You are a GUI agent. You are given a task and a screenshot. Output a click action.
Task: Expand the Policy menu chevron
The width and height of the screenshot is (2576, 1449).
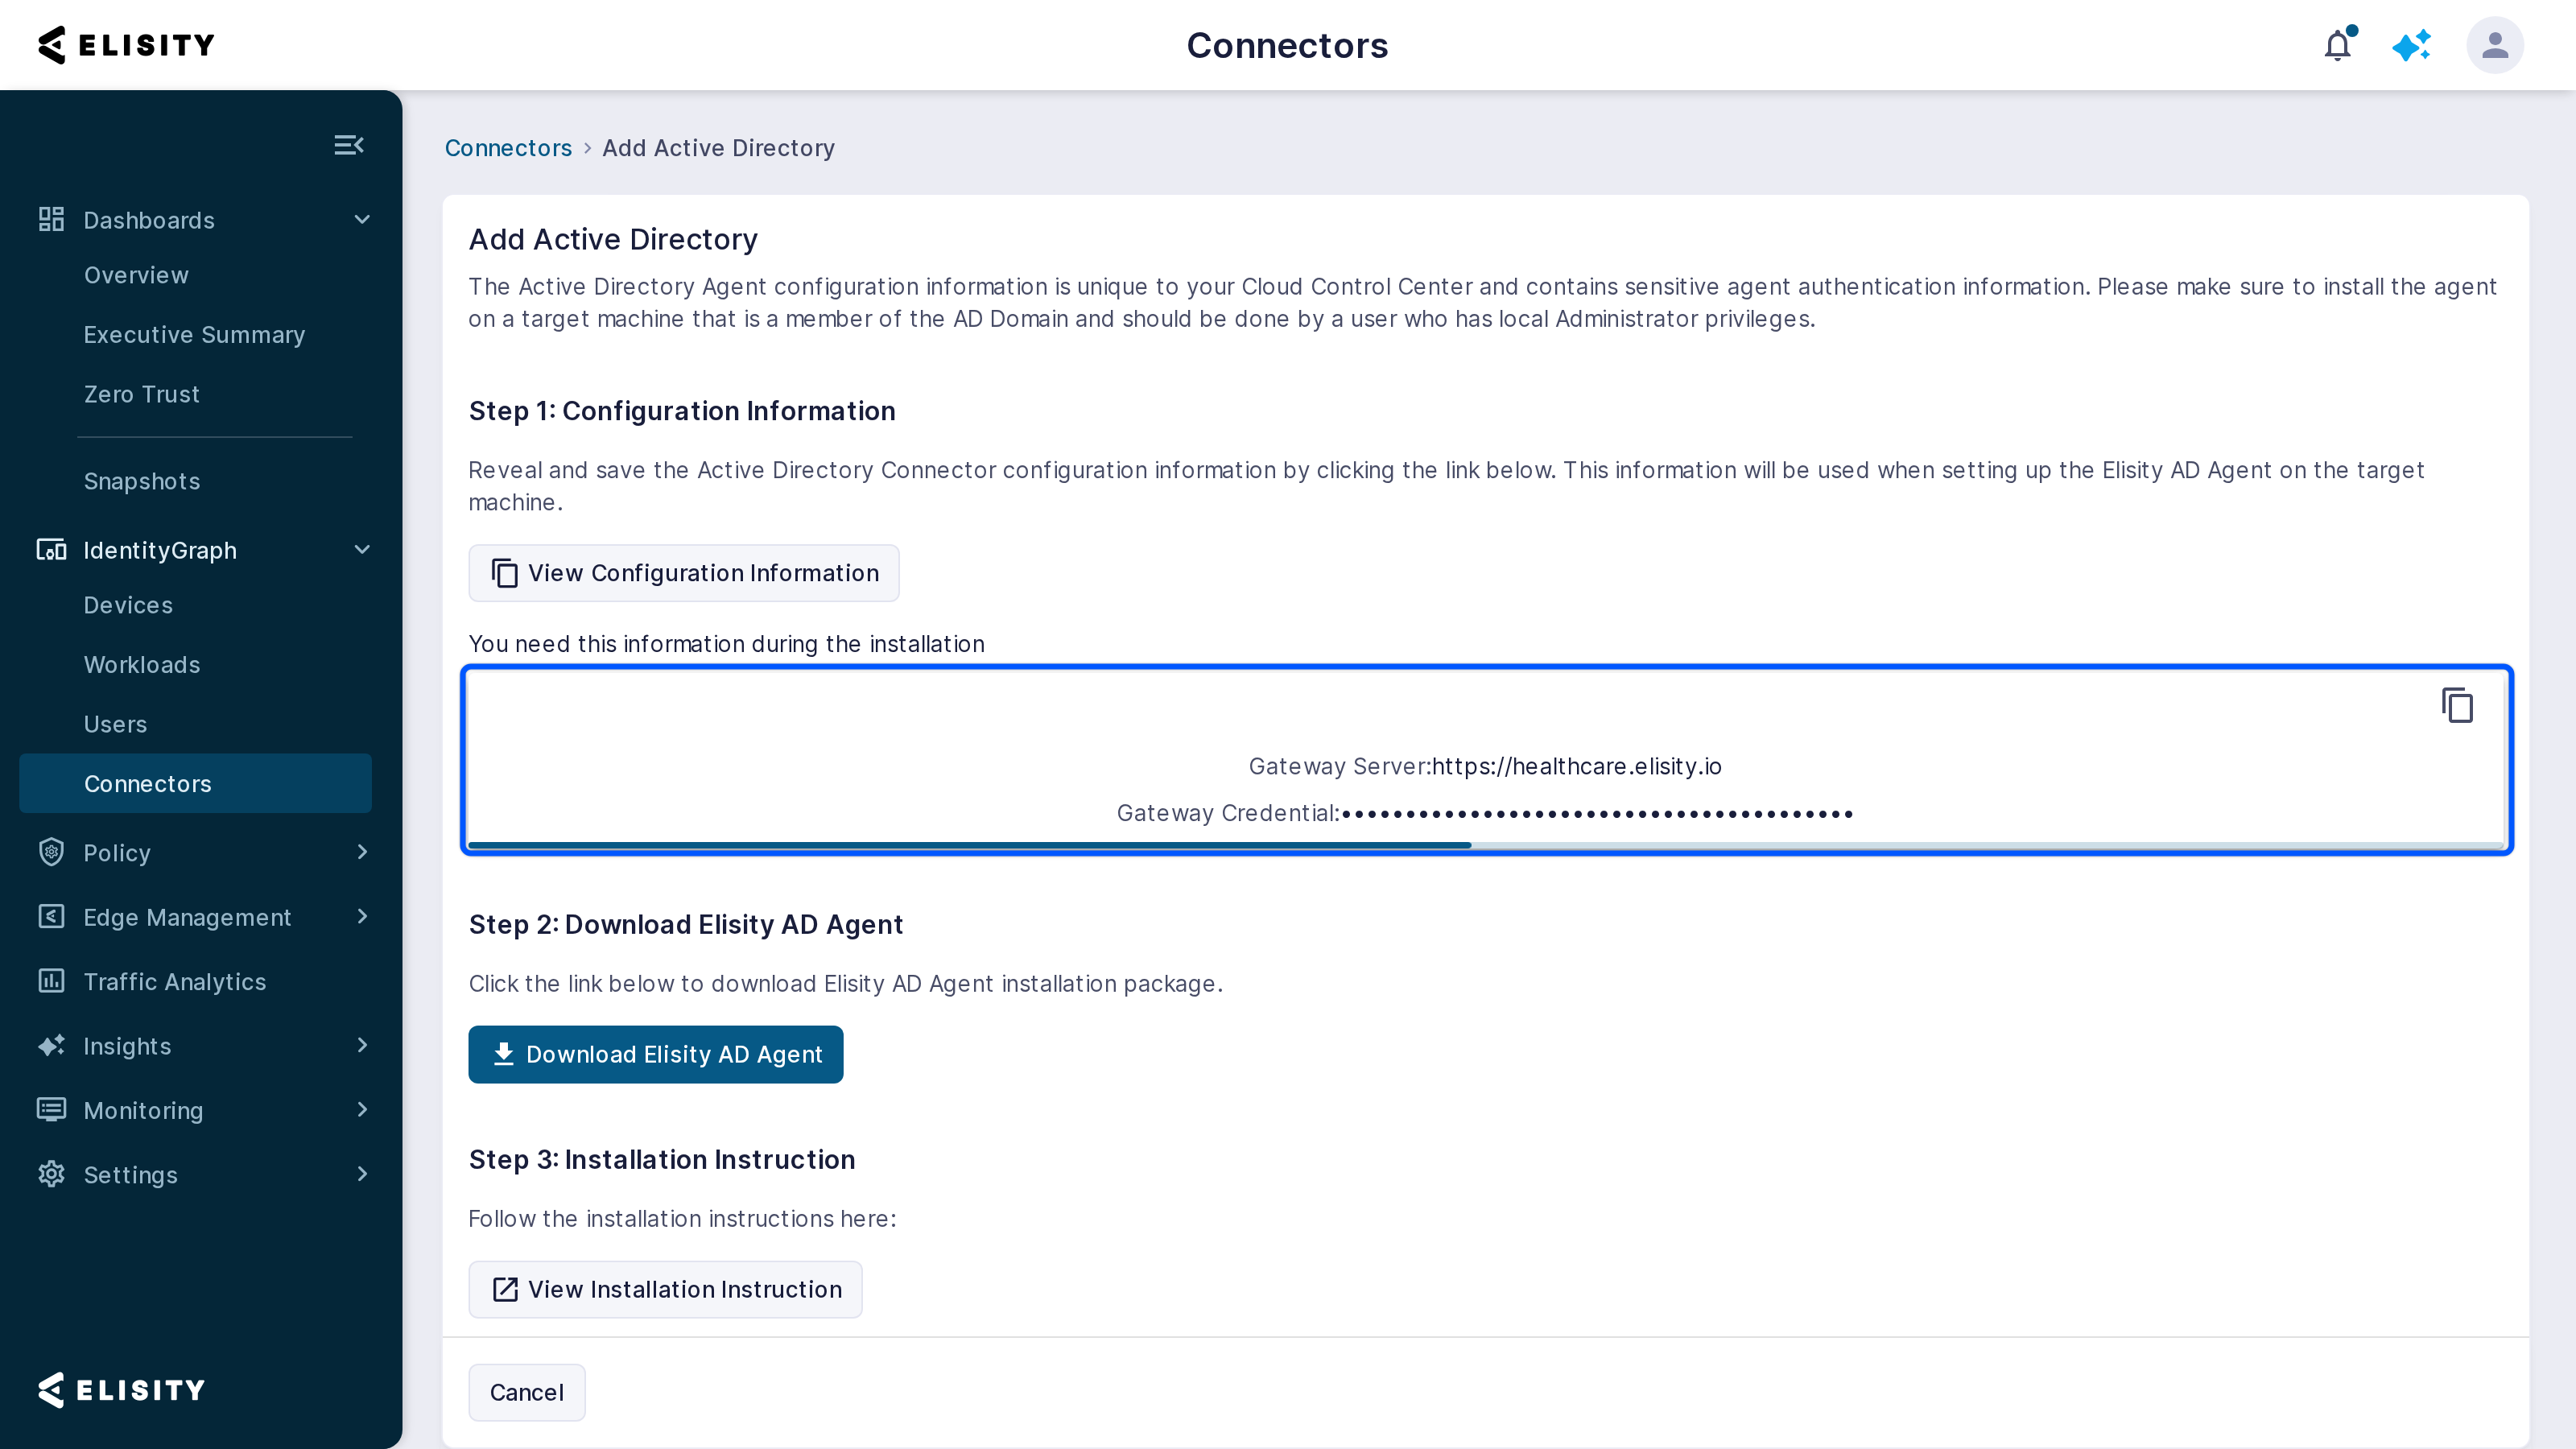362,852
